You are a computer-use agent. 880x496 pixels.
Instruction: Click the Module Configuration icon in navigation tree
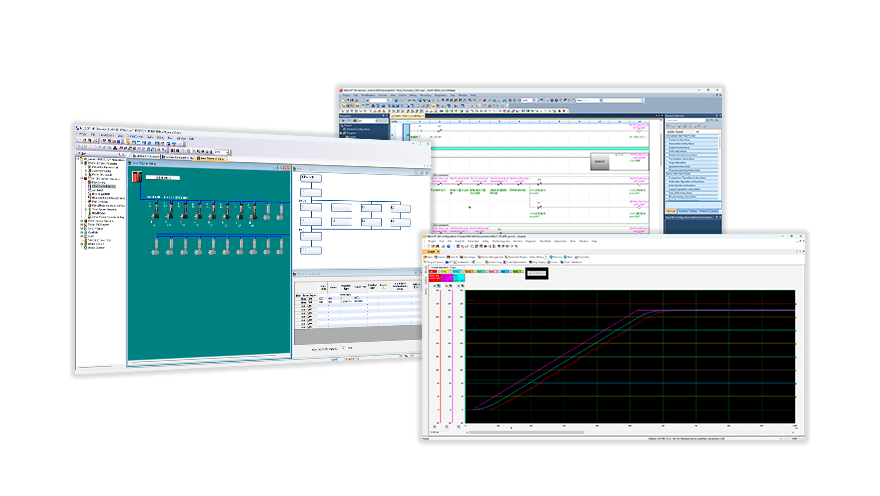tap(346, 129)
